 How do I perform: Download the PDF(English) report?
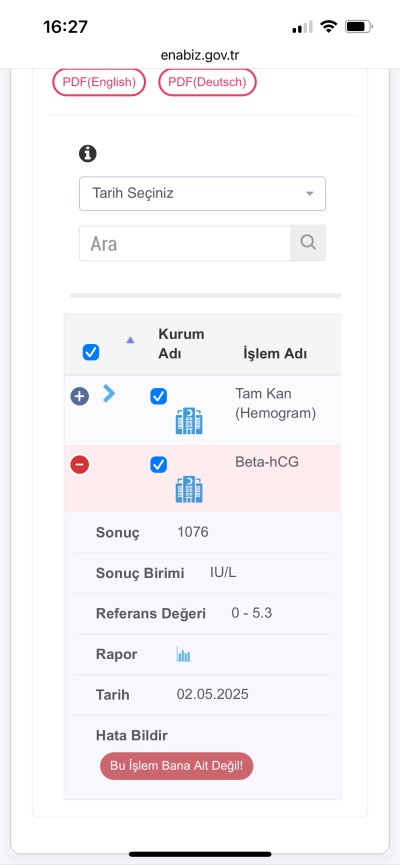pyautogui.click(x=99, y=82)
